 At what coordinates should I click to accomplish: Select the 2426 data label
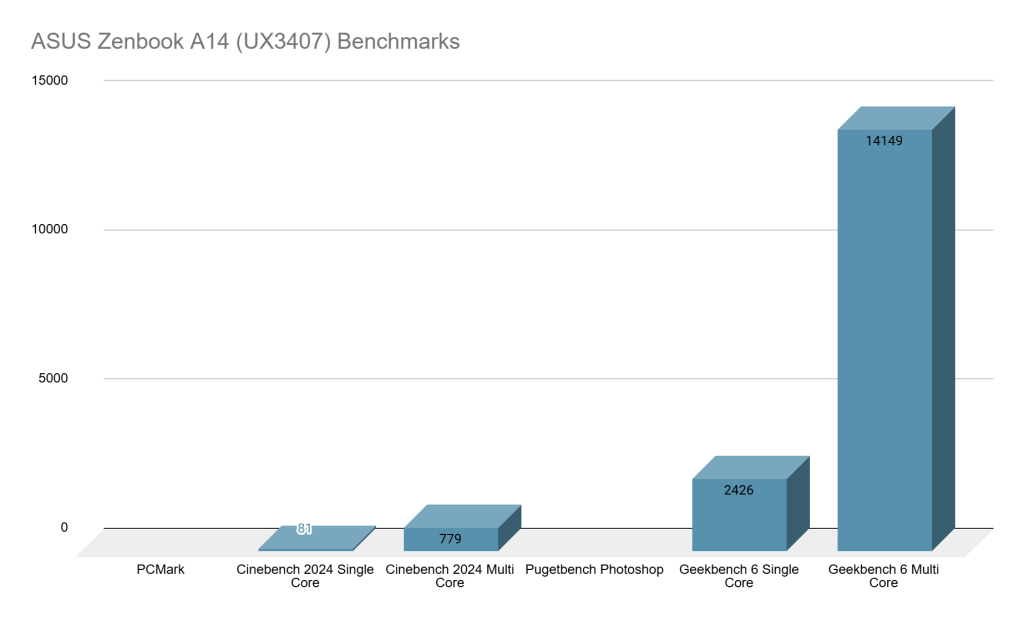tap(739, 490)
